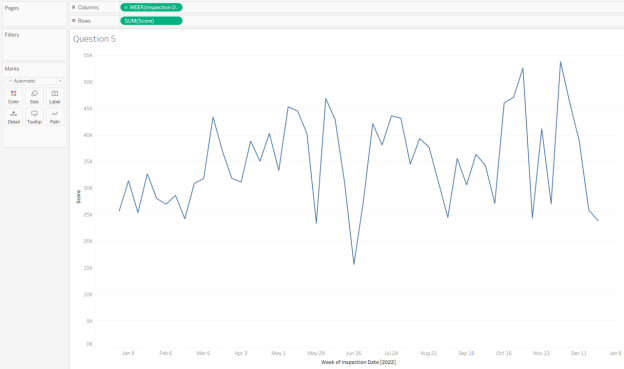
Task: Click the lowest point near Jun 26
Action: click(354, 264)
